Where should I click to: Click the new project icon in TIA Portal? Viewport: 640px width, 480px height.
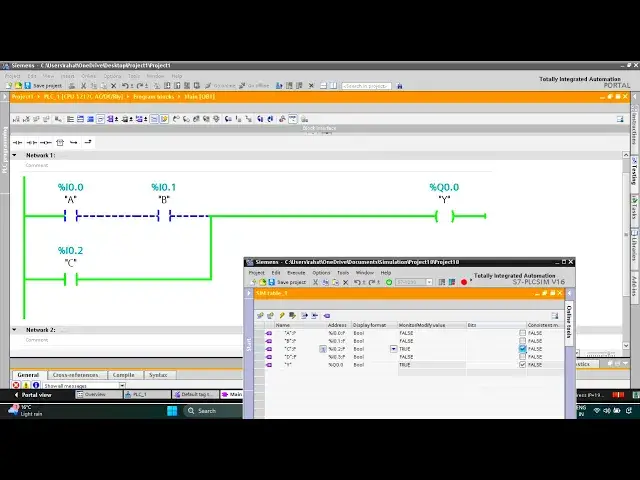[9, 86]
